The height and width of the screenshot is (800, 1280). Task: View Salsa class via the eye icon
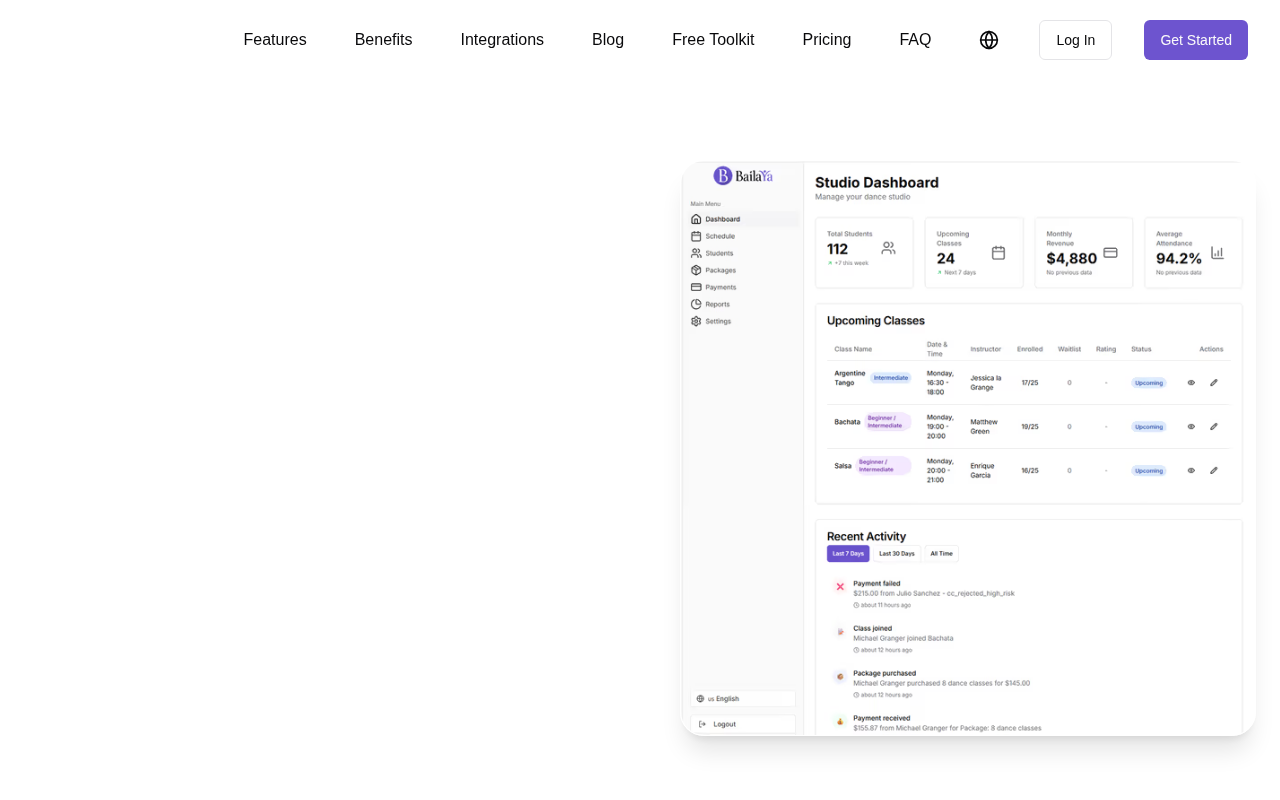1191,470
